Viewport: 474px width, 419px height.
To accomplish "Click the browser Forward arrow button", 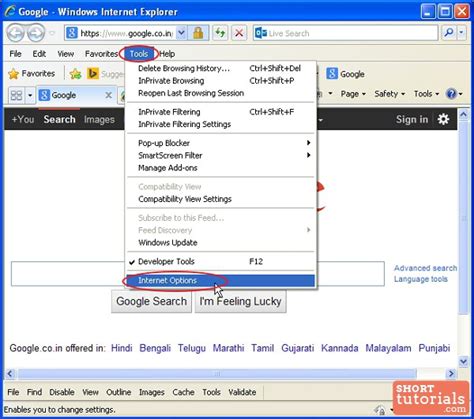I will pos(36,33).
